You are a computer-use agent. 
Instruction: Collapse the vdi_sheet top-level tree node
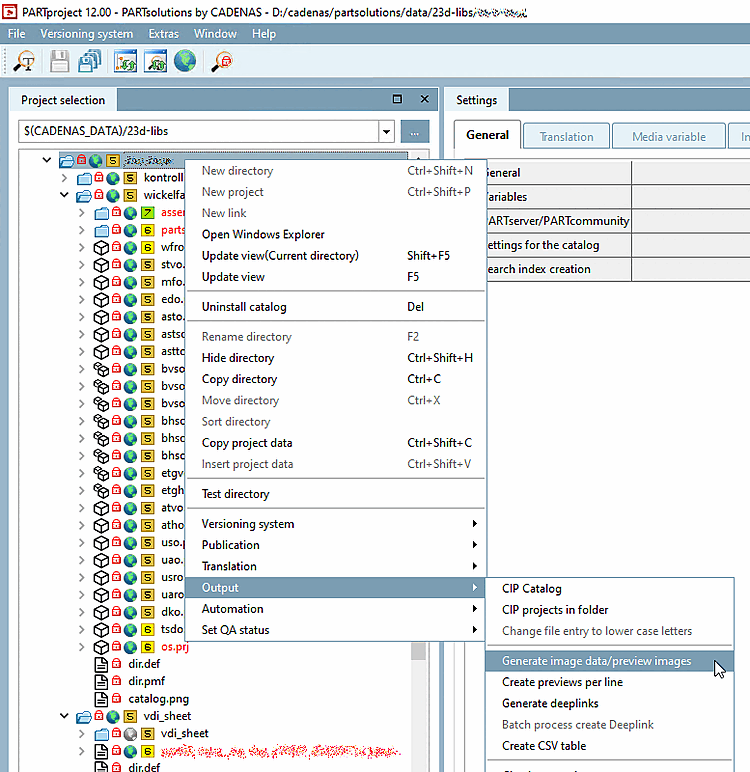[65, 716]
